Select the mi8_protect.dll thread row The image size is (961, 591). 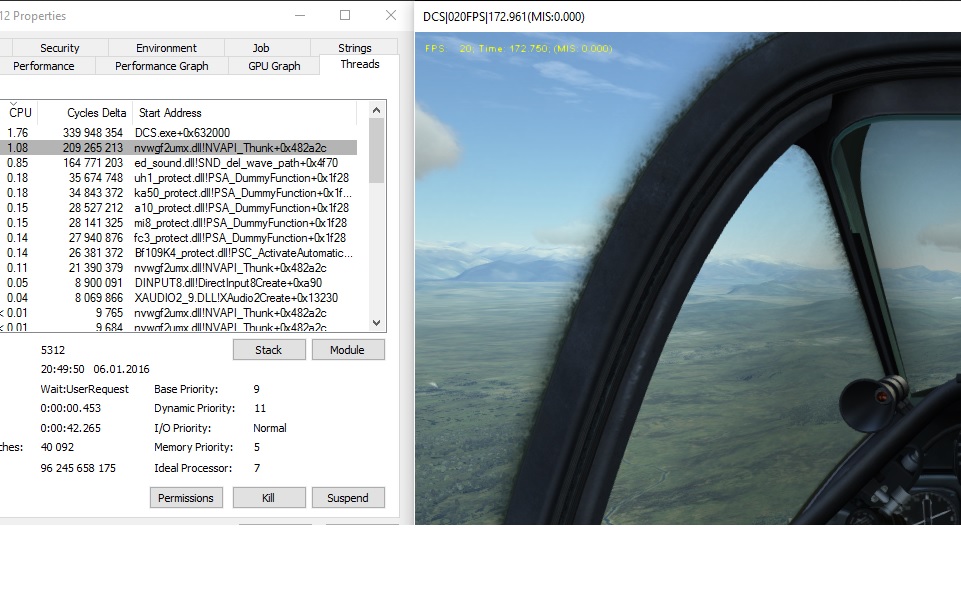tap(178, 223)
